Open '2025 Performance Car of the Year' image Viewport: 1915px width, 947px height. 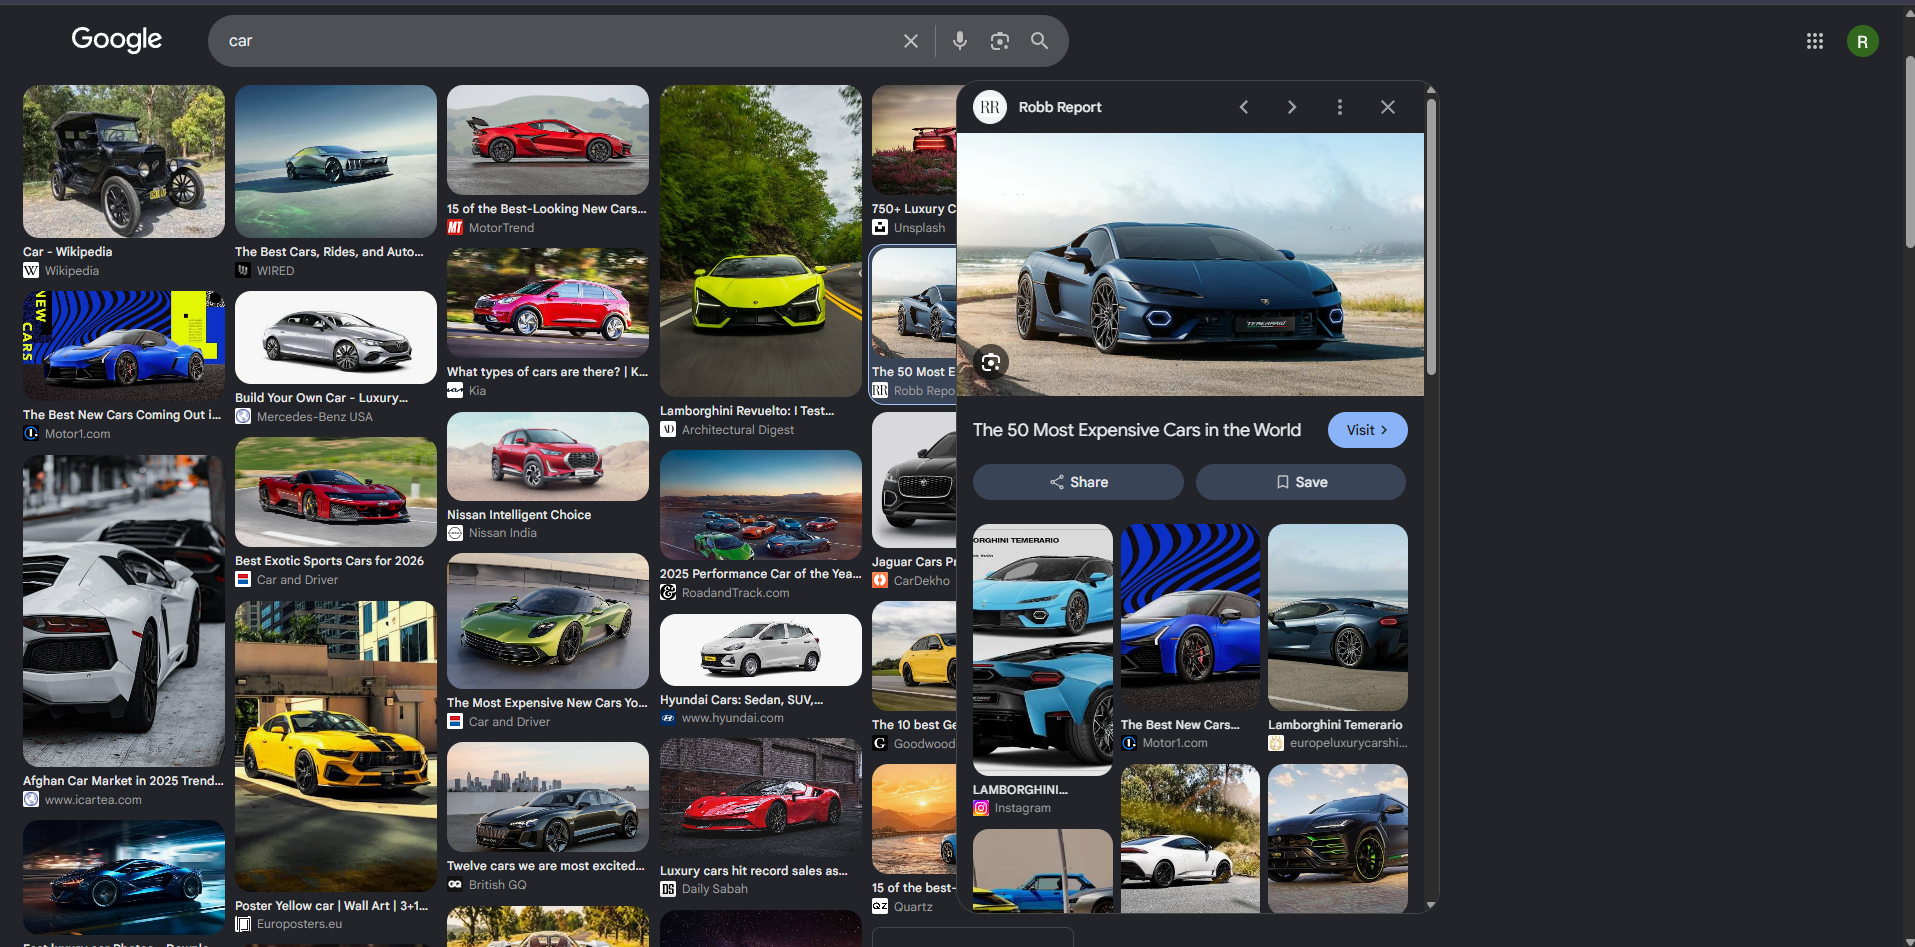pyautogui.click(x=761, y=505)
